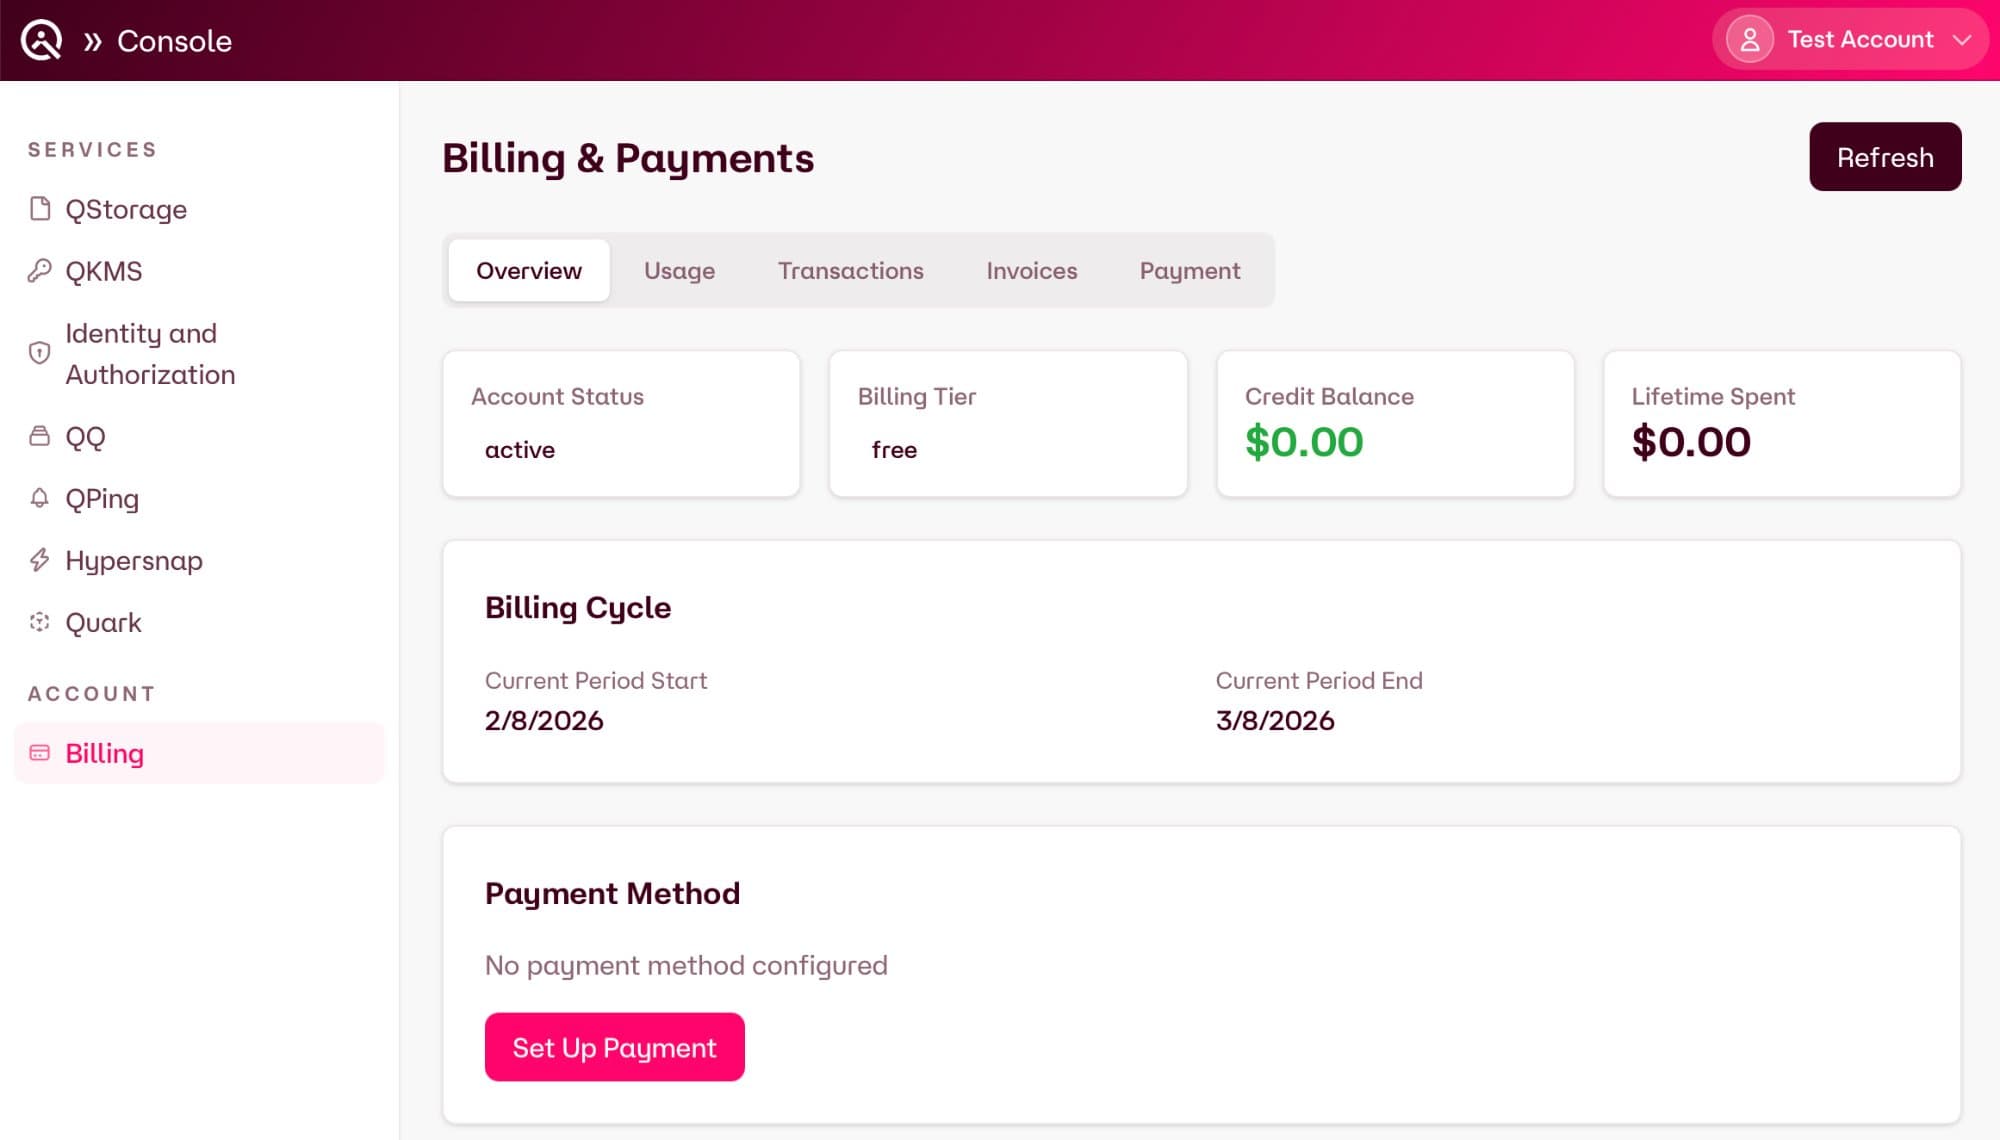Click the QKMS key icon
This screenshot has height=1140, width=2000.
(40, 271)
